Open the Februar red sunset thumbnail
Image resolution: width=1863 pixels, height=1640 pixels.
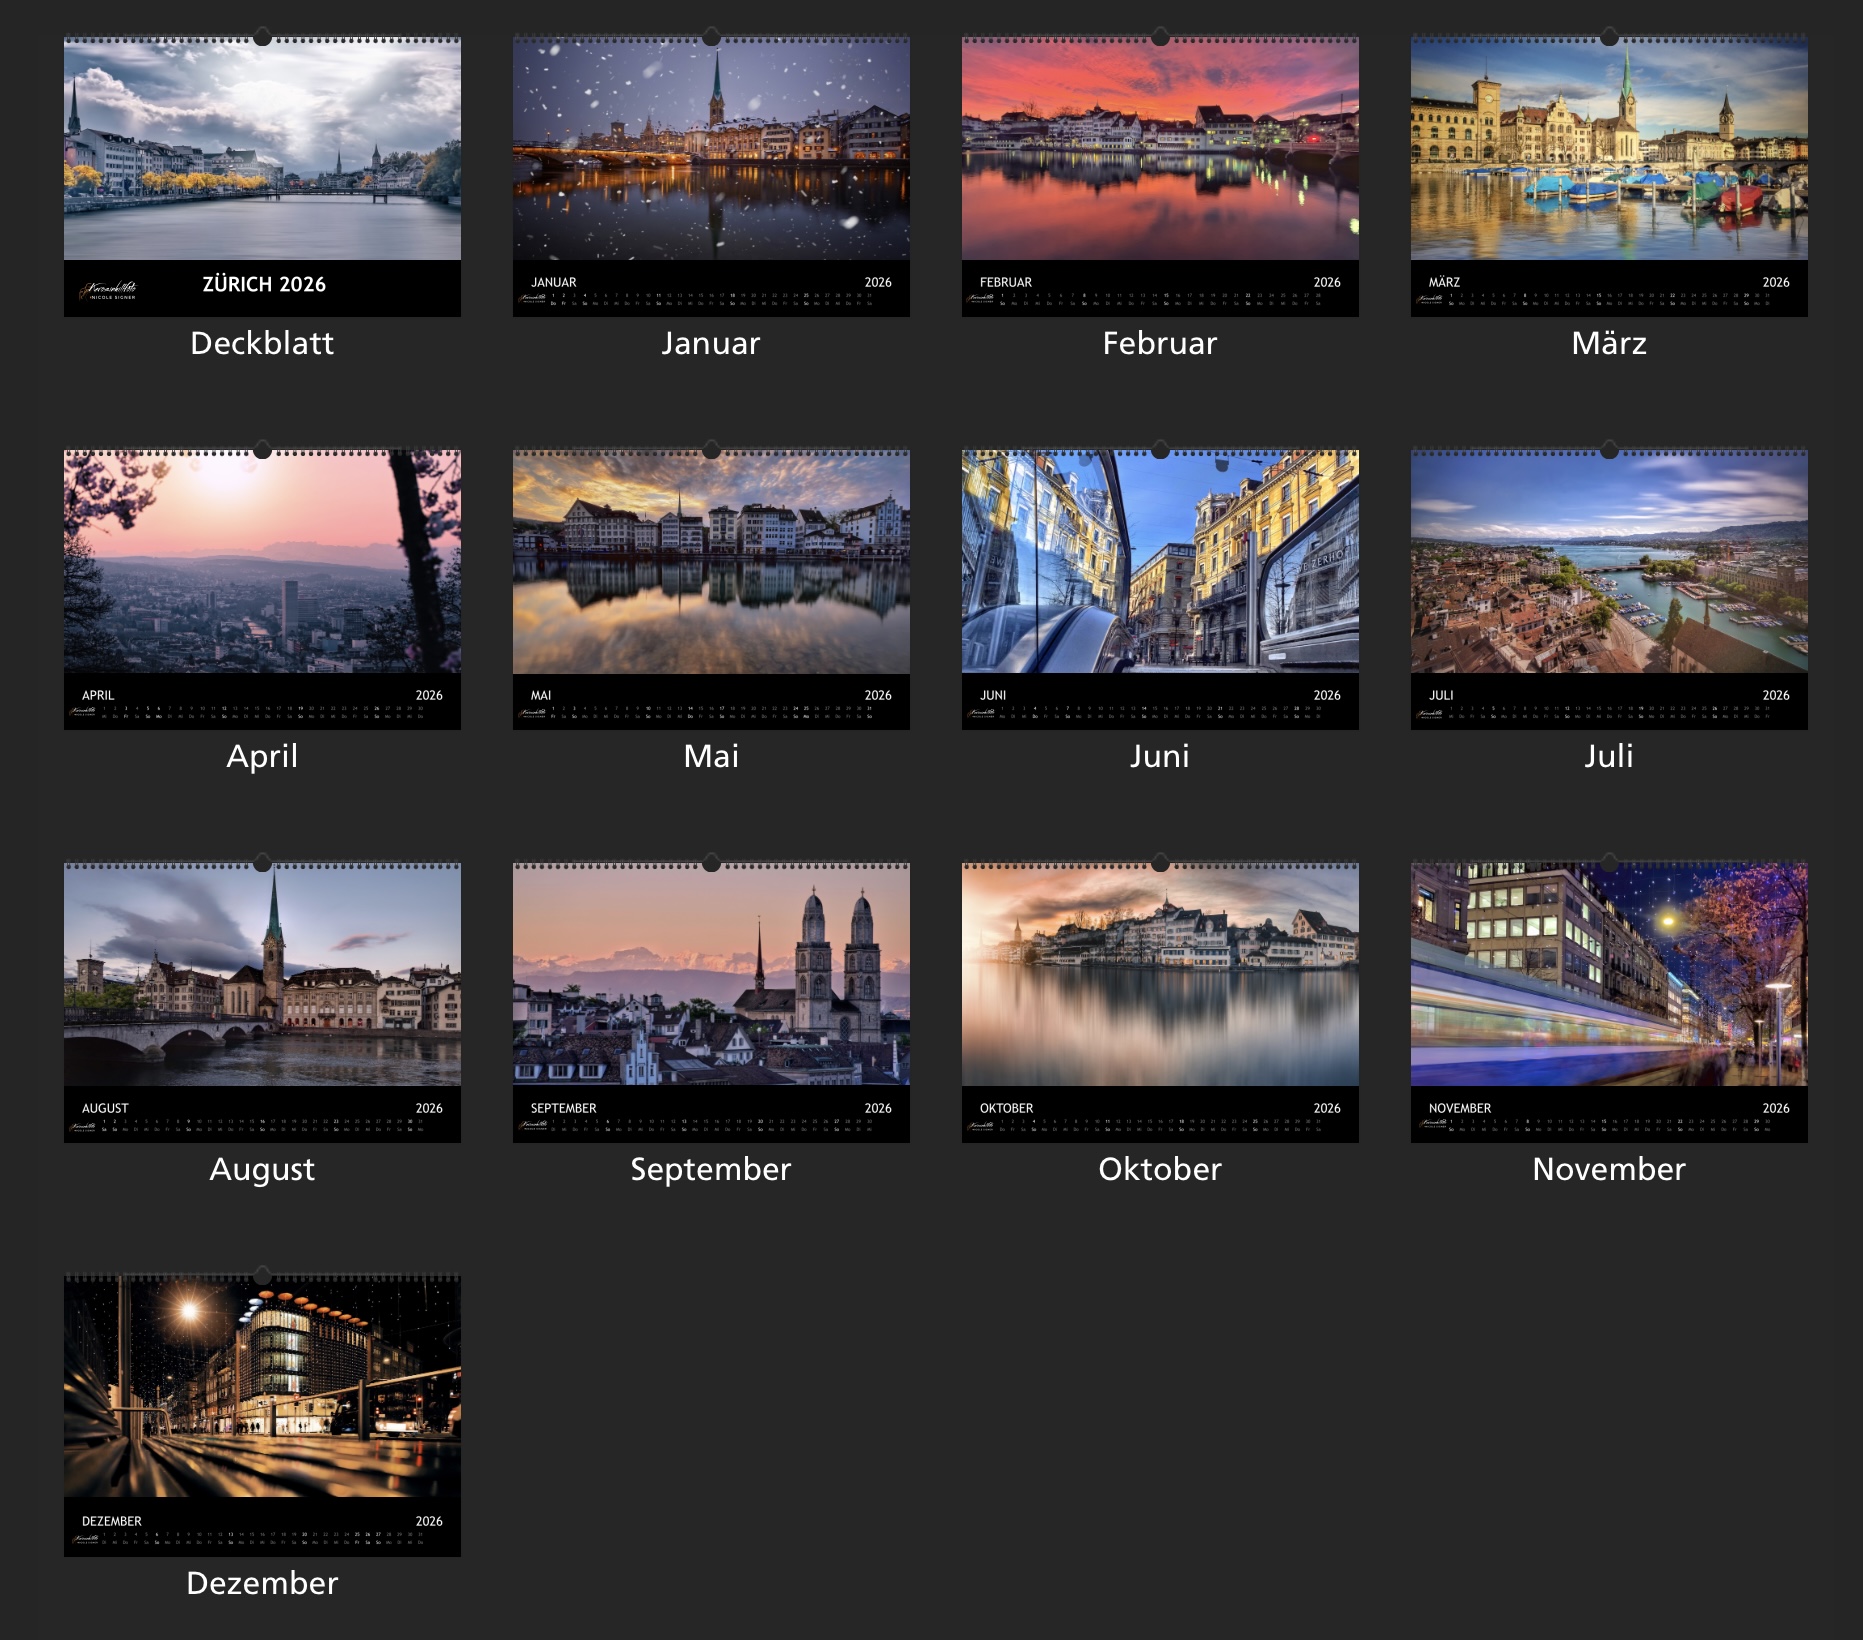coord(1160,150)
